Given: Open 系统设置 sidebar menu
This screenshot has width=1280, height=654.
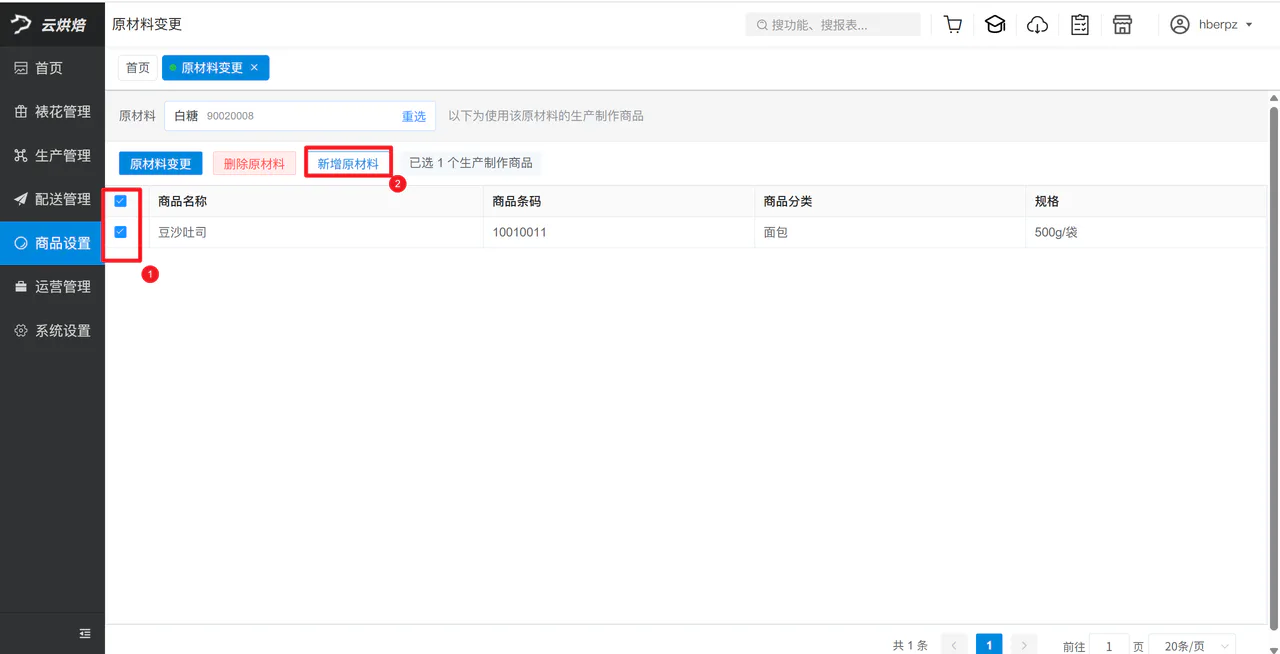Looking at the screenshot, I should click(52, 331).
